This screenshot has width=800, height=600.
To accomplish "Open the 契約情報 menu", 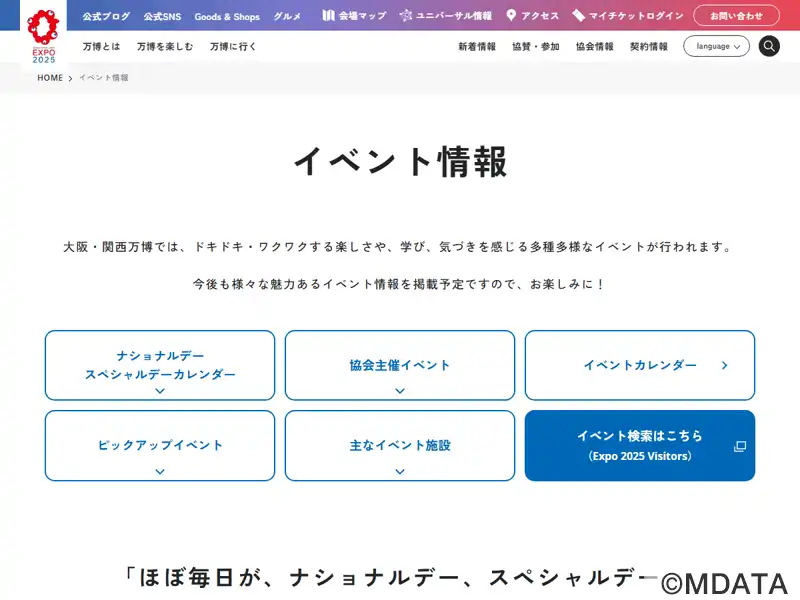I will tap(648, 46).
